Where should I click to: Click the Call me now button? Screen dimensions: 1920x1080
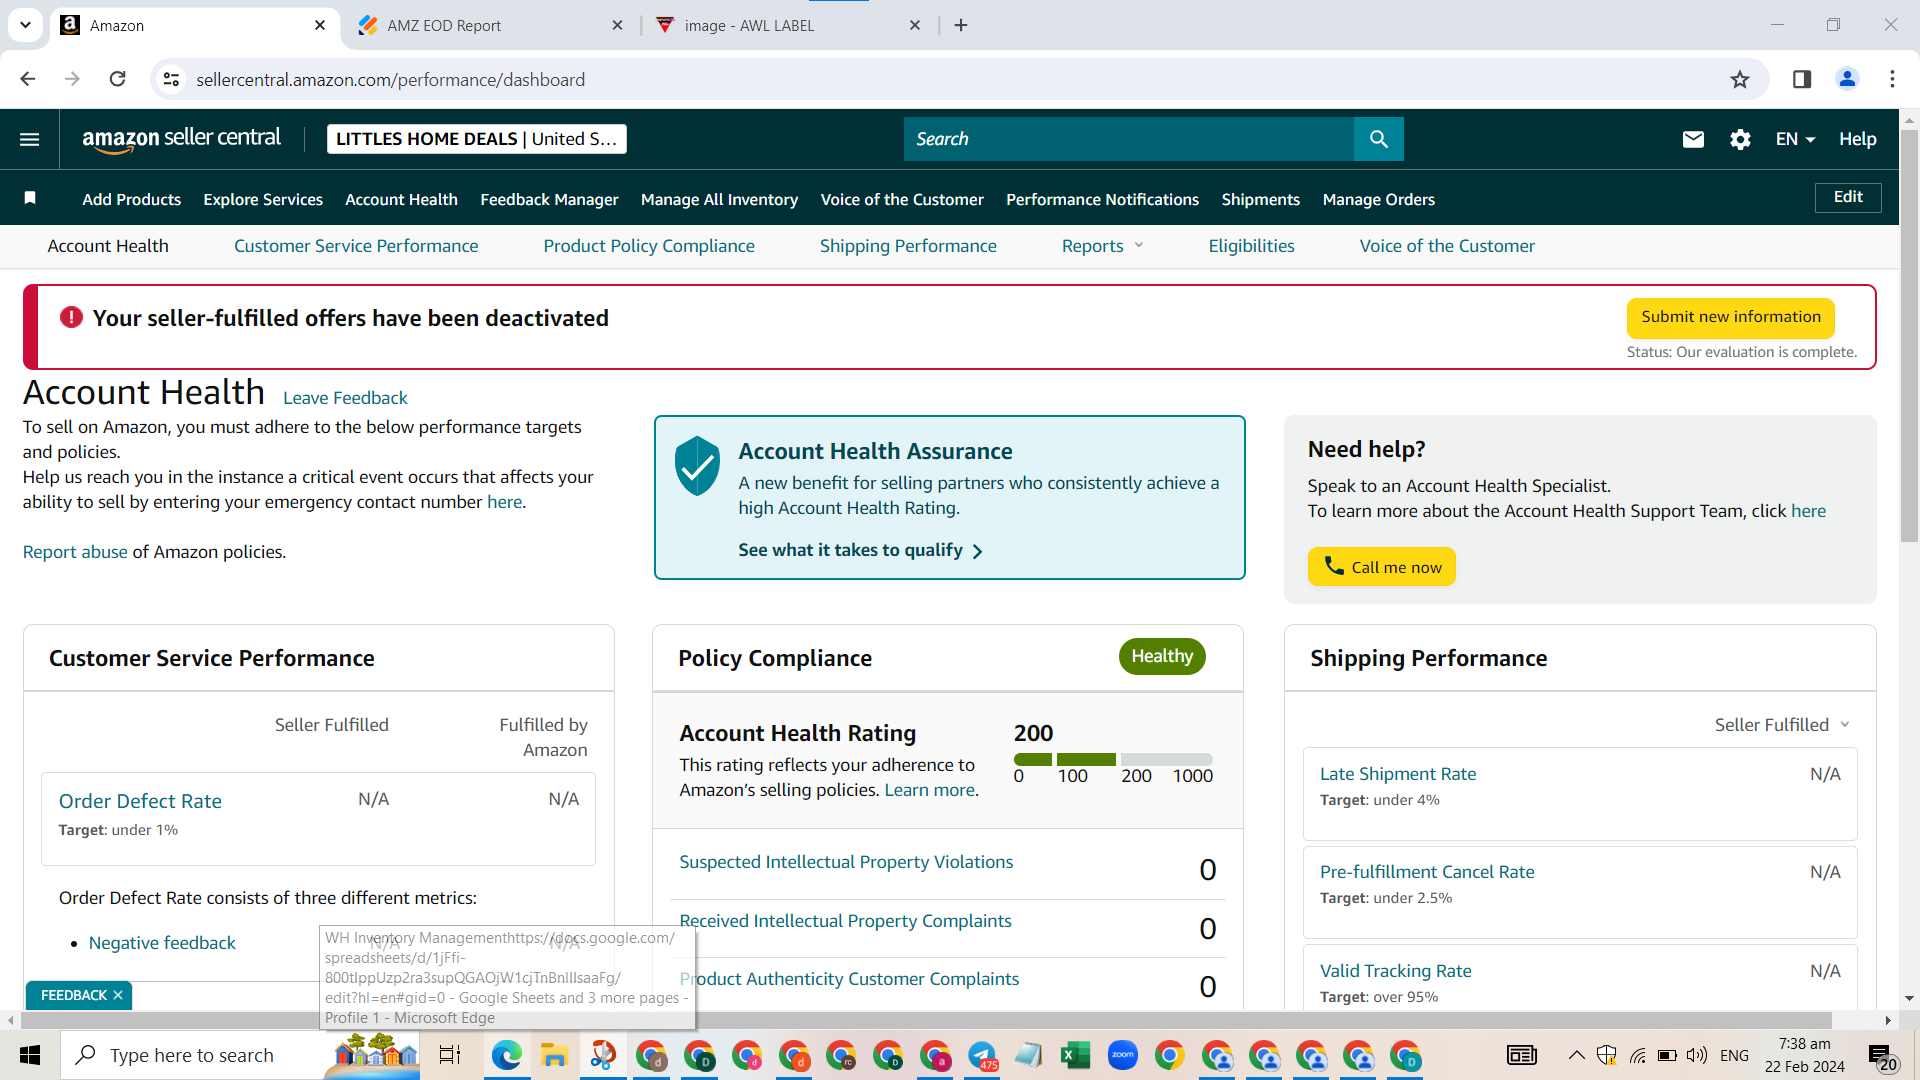click(x=1381, y=567)
